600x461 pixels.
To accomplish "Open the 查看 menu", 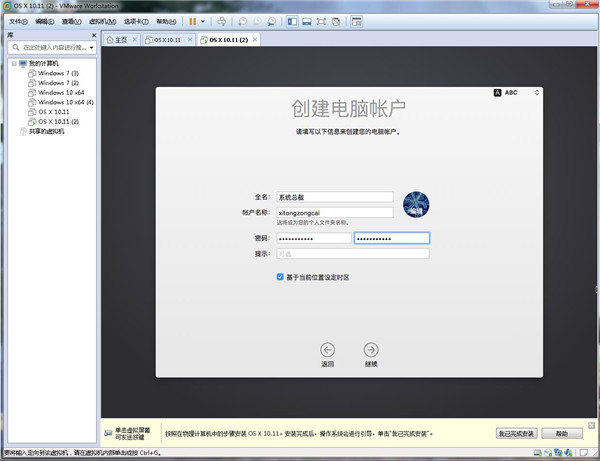I will pos(72,22).
